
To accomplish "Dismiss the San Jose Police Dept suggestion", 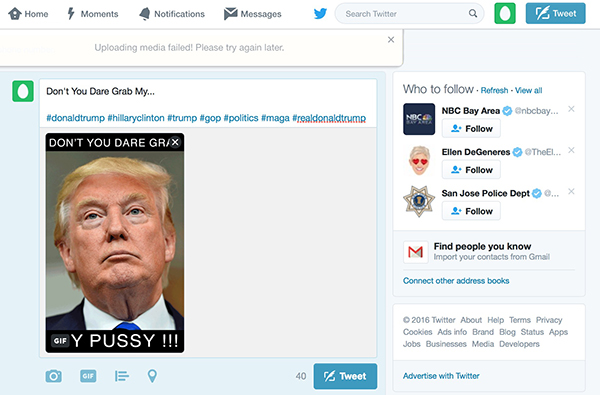I will (571, 191).
